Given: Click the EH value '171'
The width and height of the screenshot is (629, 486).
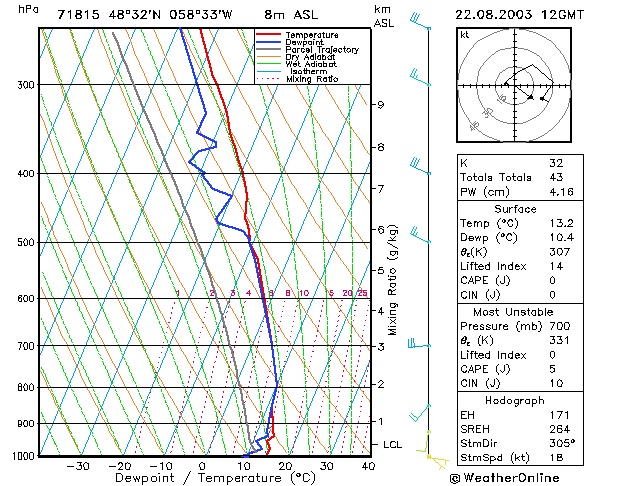Looking at the screenshot, I should click(x=560, y=415).
